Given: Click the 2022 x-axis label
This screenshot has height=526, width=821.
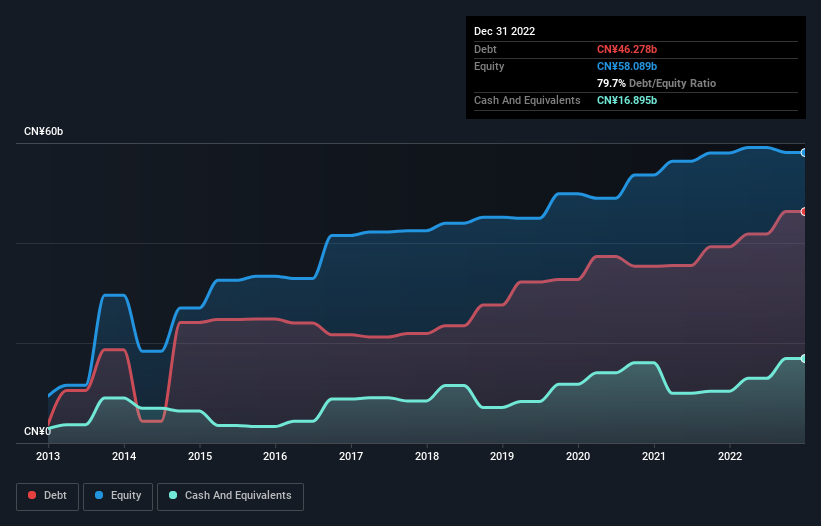Looking at the screenshot, I should coord(730,456).
